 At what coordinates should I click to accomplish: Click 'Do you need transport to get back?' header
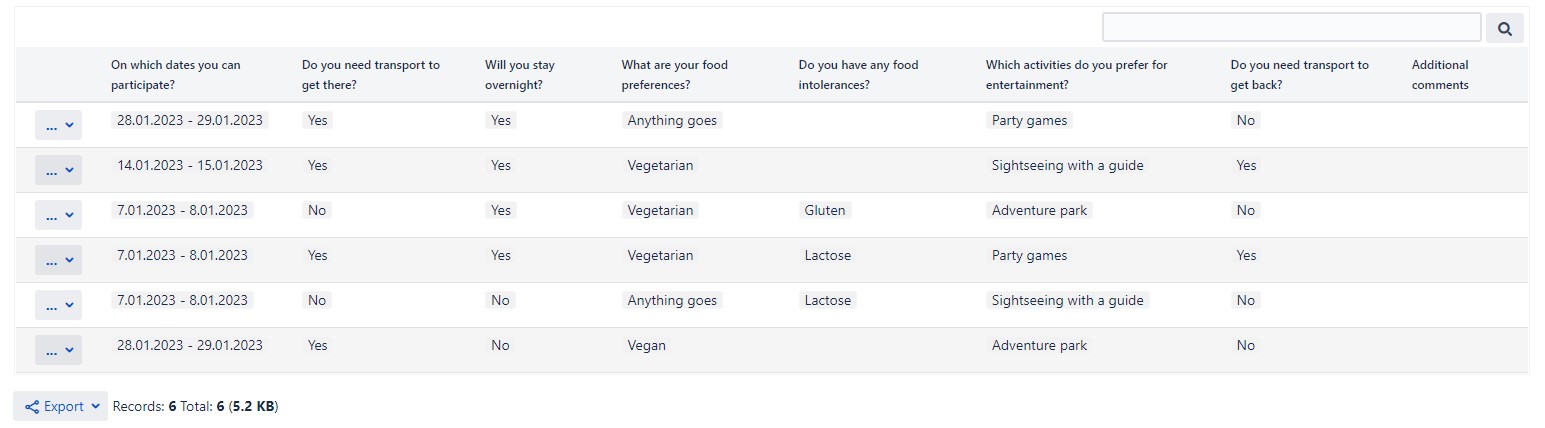point(1300,75)
